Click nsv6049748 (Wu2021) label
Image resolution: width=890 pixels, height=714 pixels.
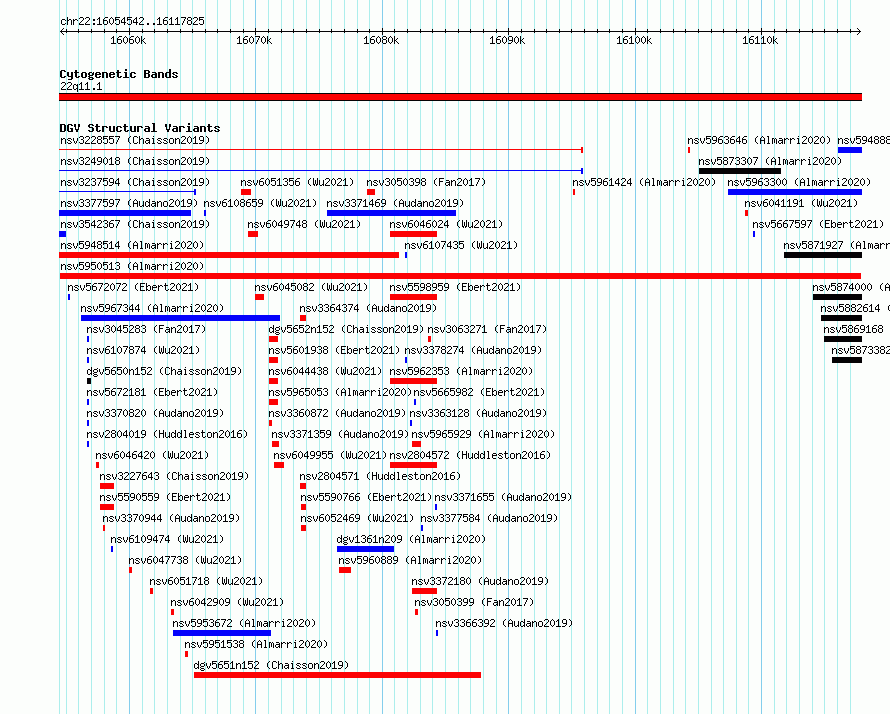[x=304, y=224]
